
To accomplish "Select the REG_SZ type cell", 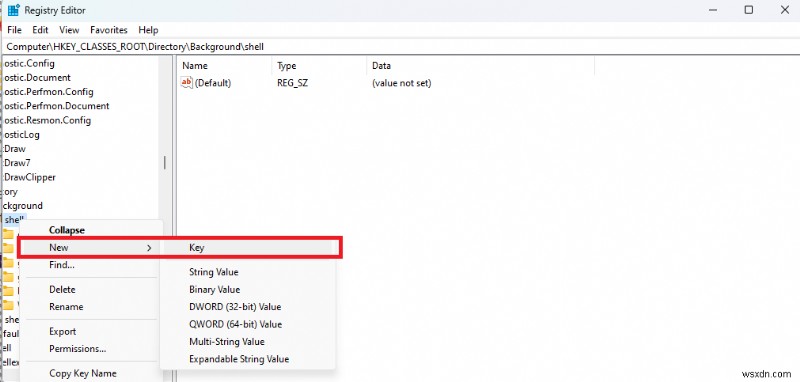I will 292,83.
